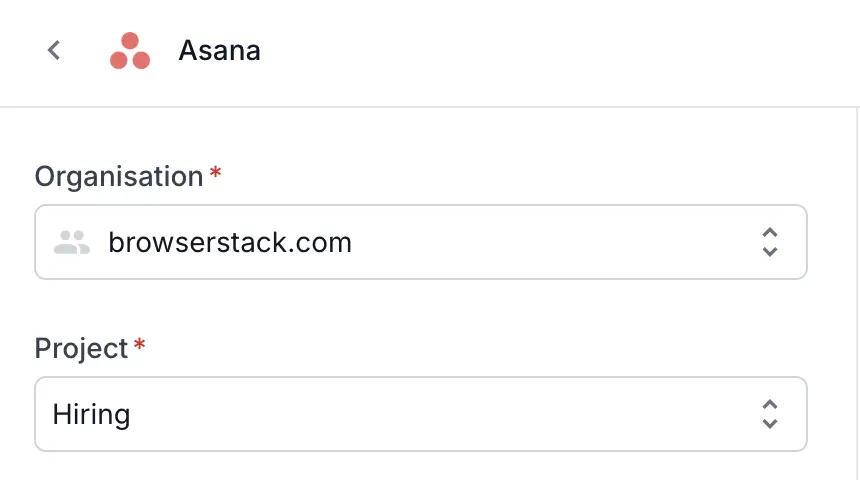Click the people icon in the Organisation field

pos(72,242)
